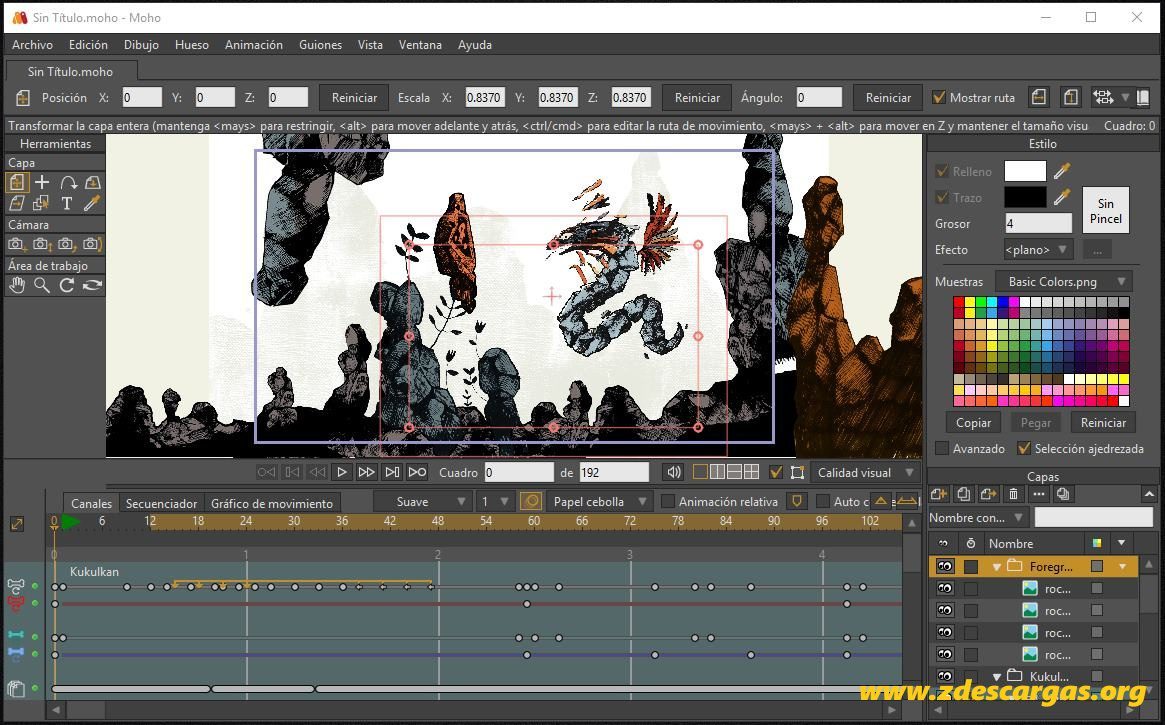Jump to end with last playback button
1165x725 pixels.
(x=418, y=472)
